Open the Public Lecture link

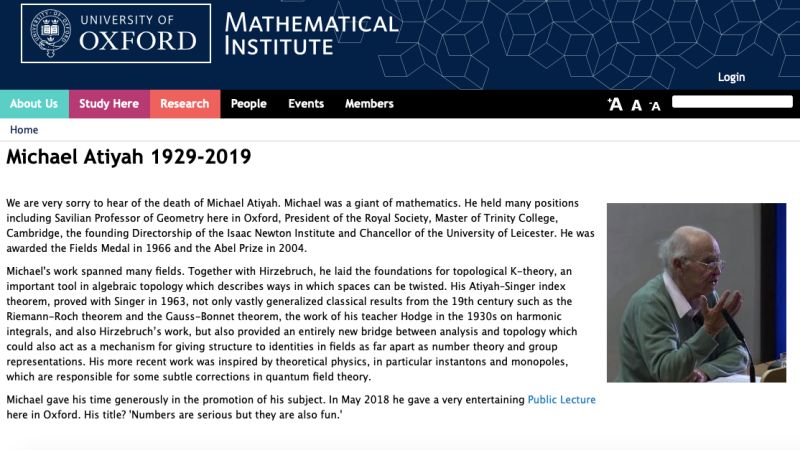click(x=561, y=400)
